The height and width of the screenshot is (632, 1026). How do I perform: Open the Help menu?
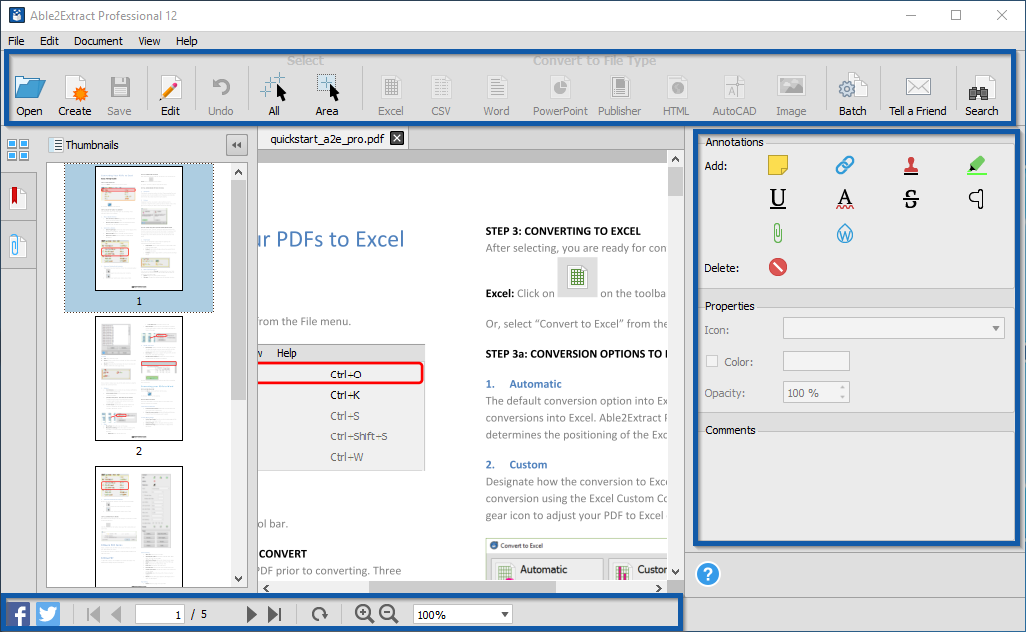[x=186, y=41]
